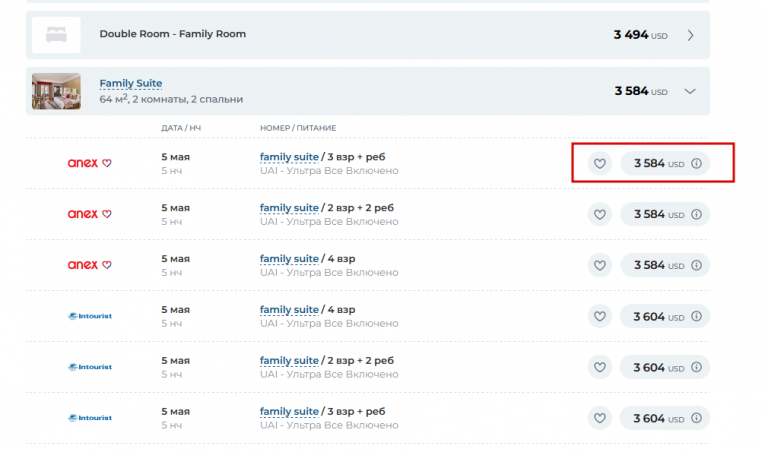The height and width of the screenshot is (452, 768).
Task: Select 3 604 USD price for Intourist 4 взр
Action: coord(665,316)
